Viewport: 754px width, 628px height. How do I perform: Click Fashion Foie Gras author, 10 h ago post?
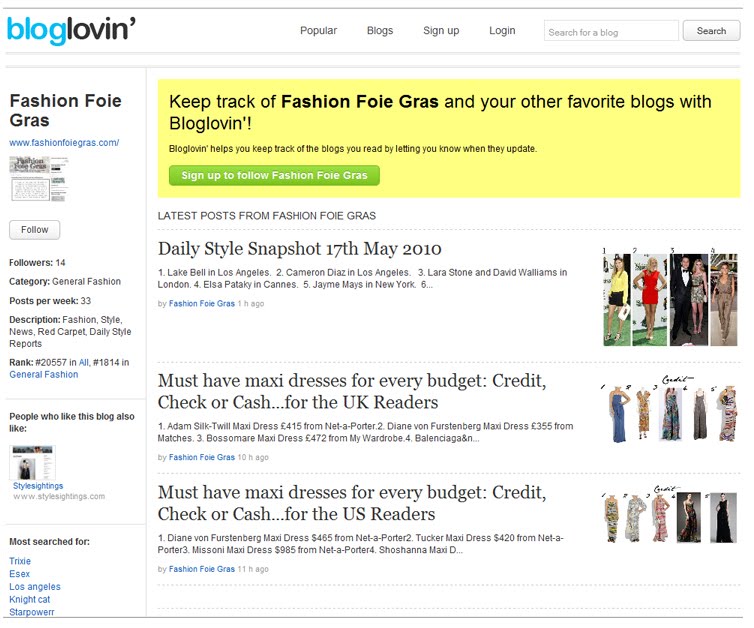click(x=201, y=458)
